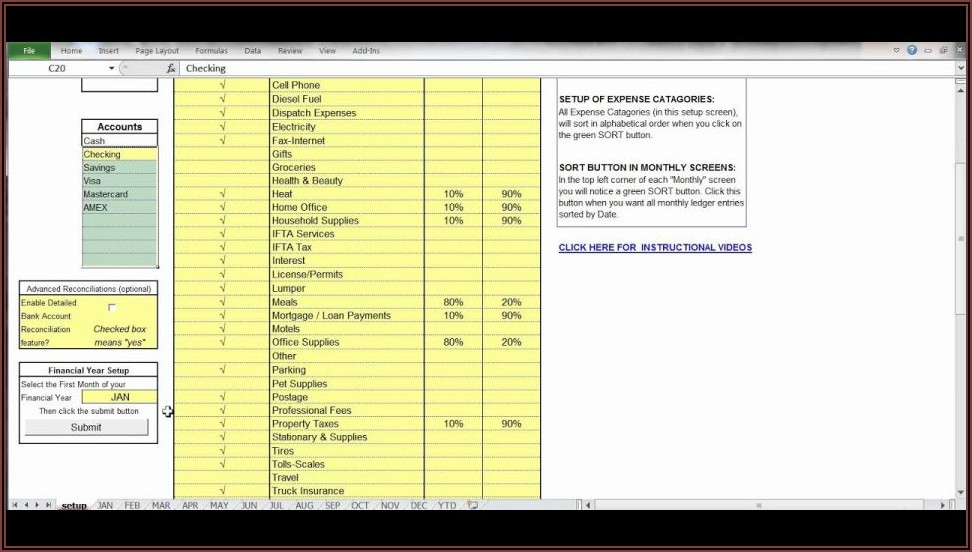This screenshot has height=552, width=972.
Task: Switch to the YTD sheet tab
Action: (447, 505)
